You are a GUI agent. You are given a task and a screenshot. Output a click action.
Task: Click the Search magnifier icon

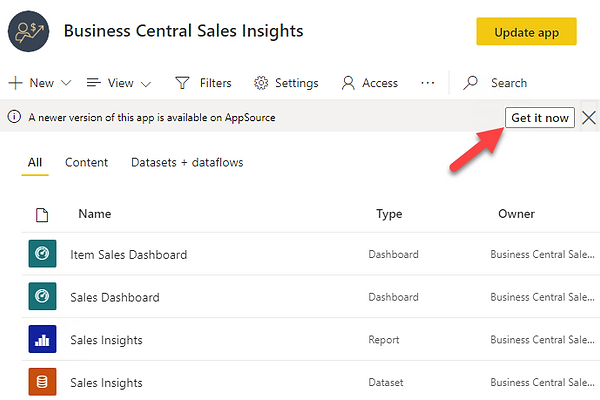click(x=470, y=83)
